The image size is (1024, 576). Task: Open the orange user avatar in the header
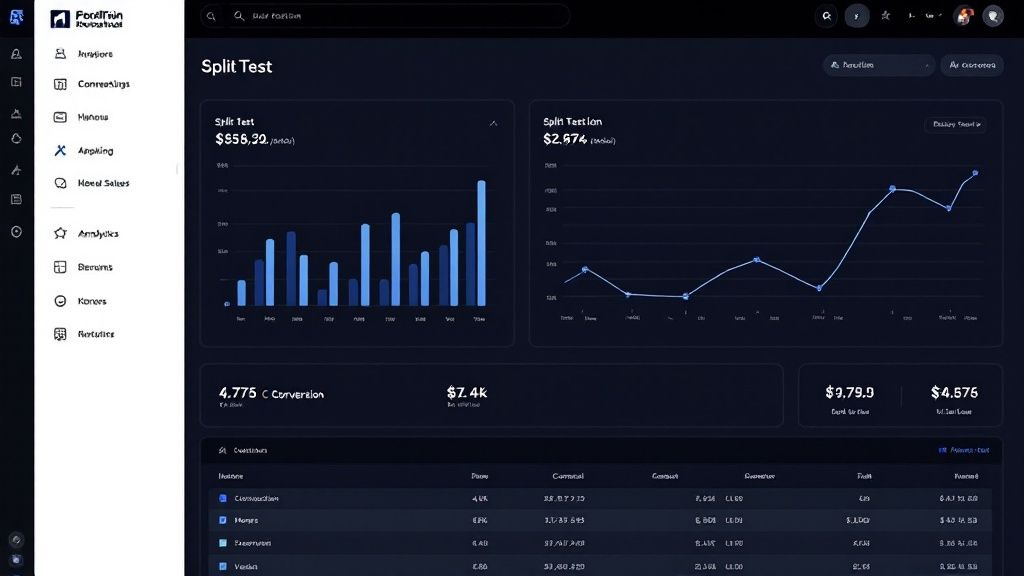point(964,16)
